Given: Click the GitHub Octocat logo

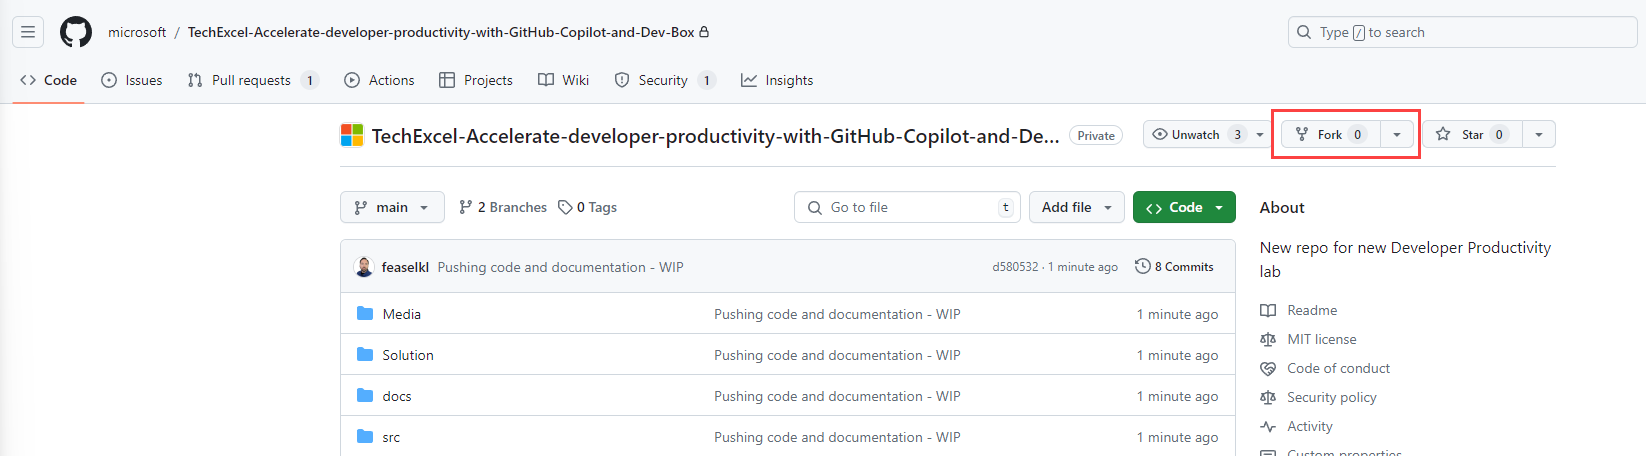Looking at the screenshot, I should pos(76,32).
